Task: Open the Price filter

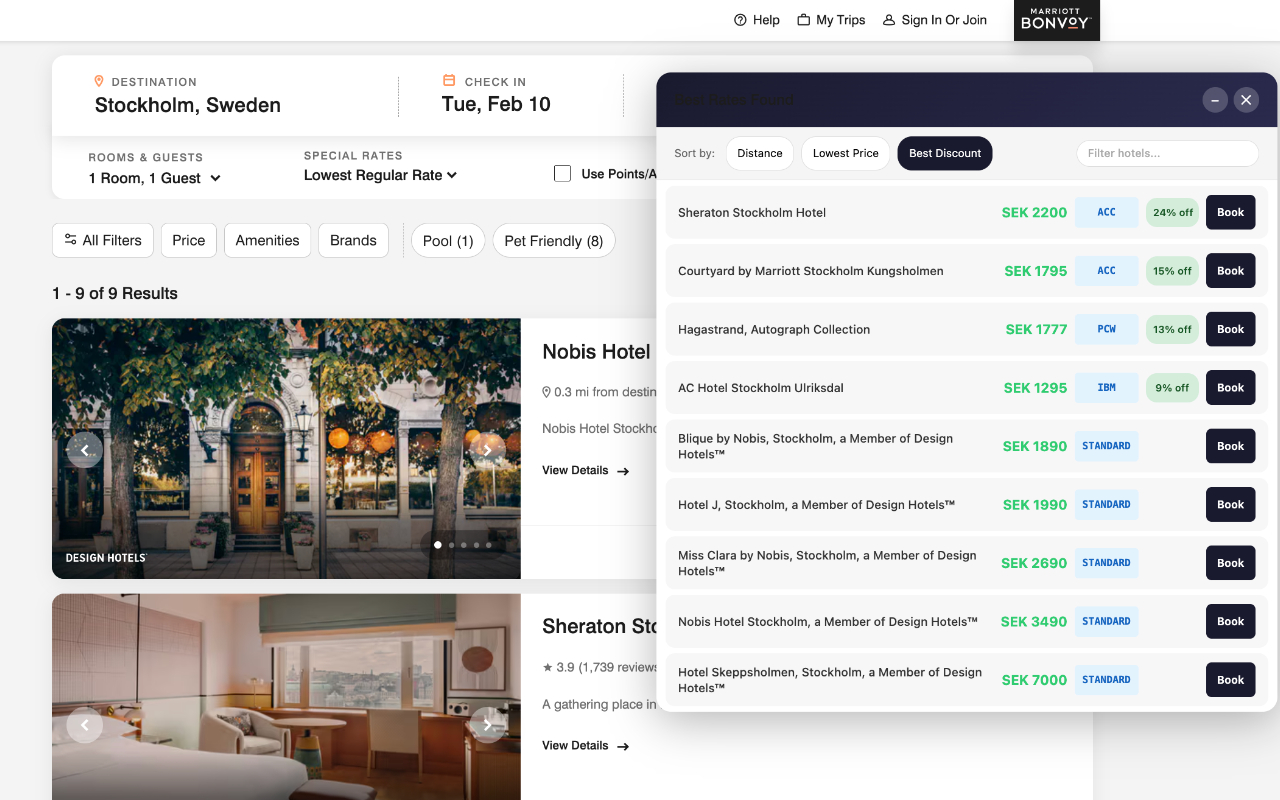Action: (x=189, y=240)
